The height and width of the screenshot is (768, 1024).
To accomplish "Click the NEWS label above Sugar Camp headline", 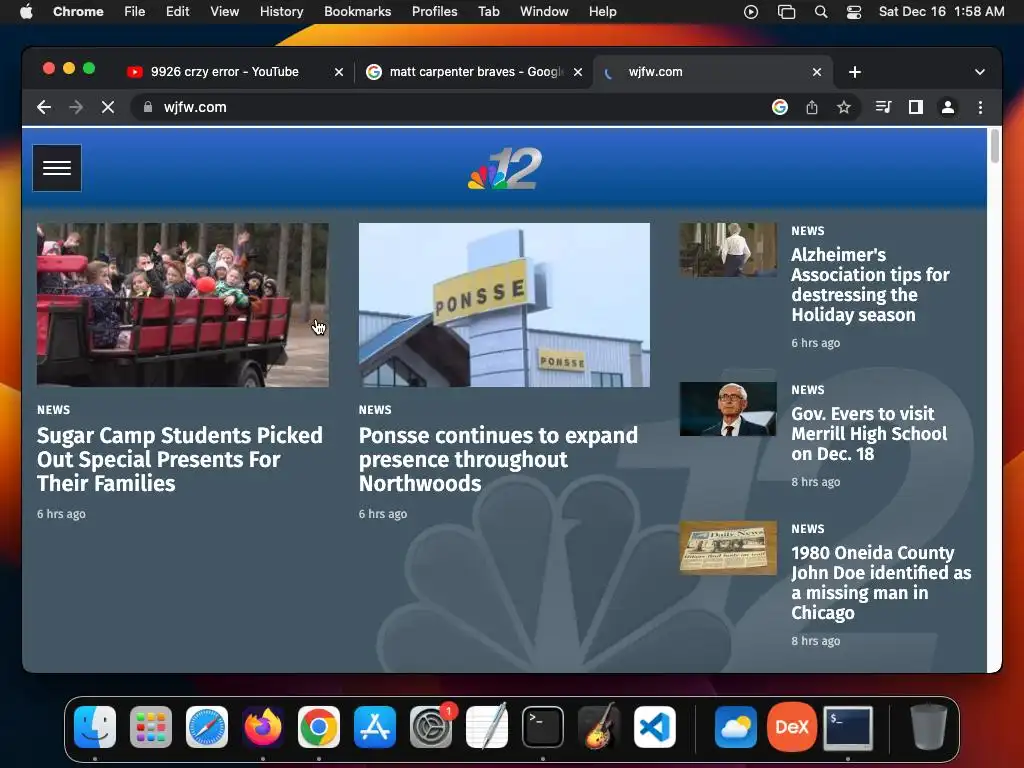I will (x=54, y=409).
